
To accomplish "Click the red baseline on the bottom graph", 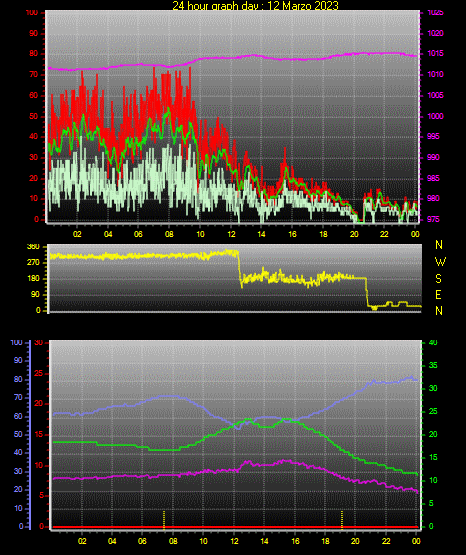I will click(235, 527).
